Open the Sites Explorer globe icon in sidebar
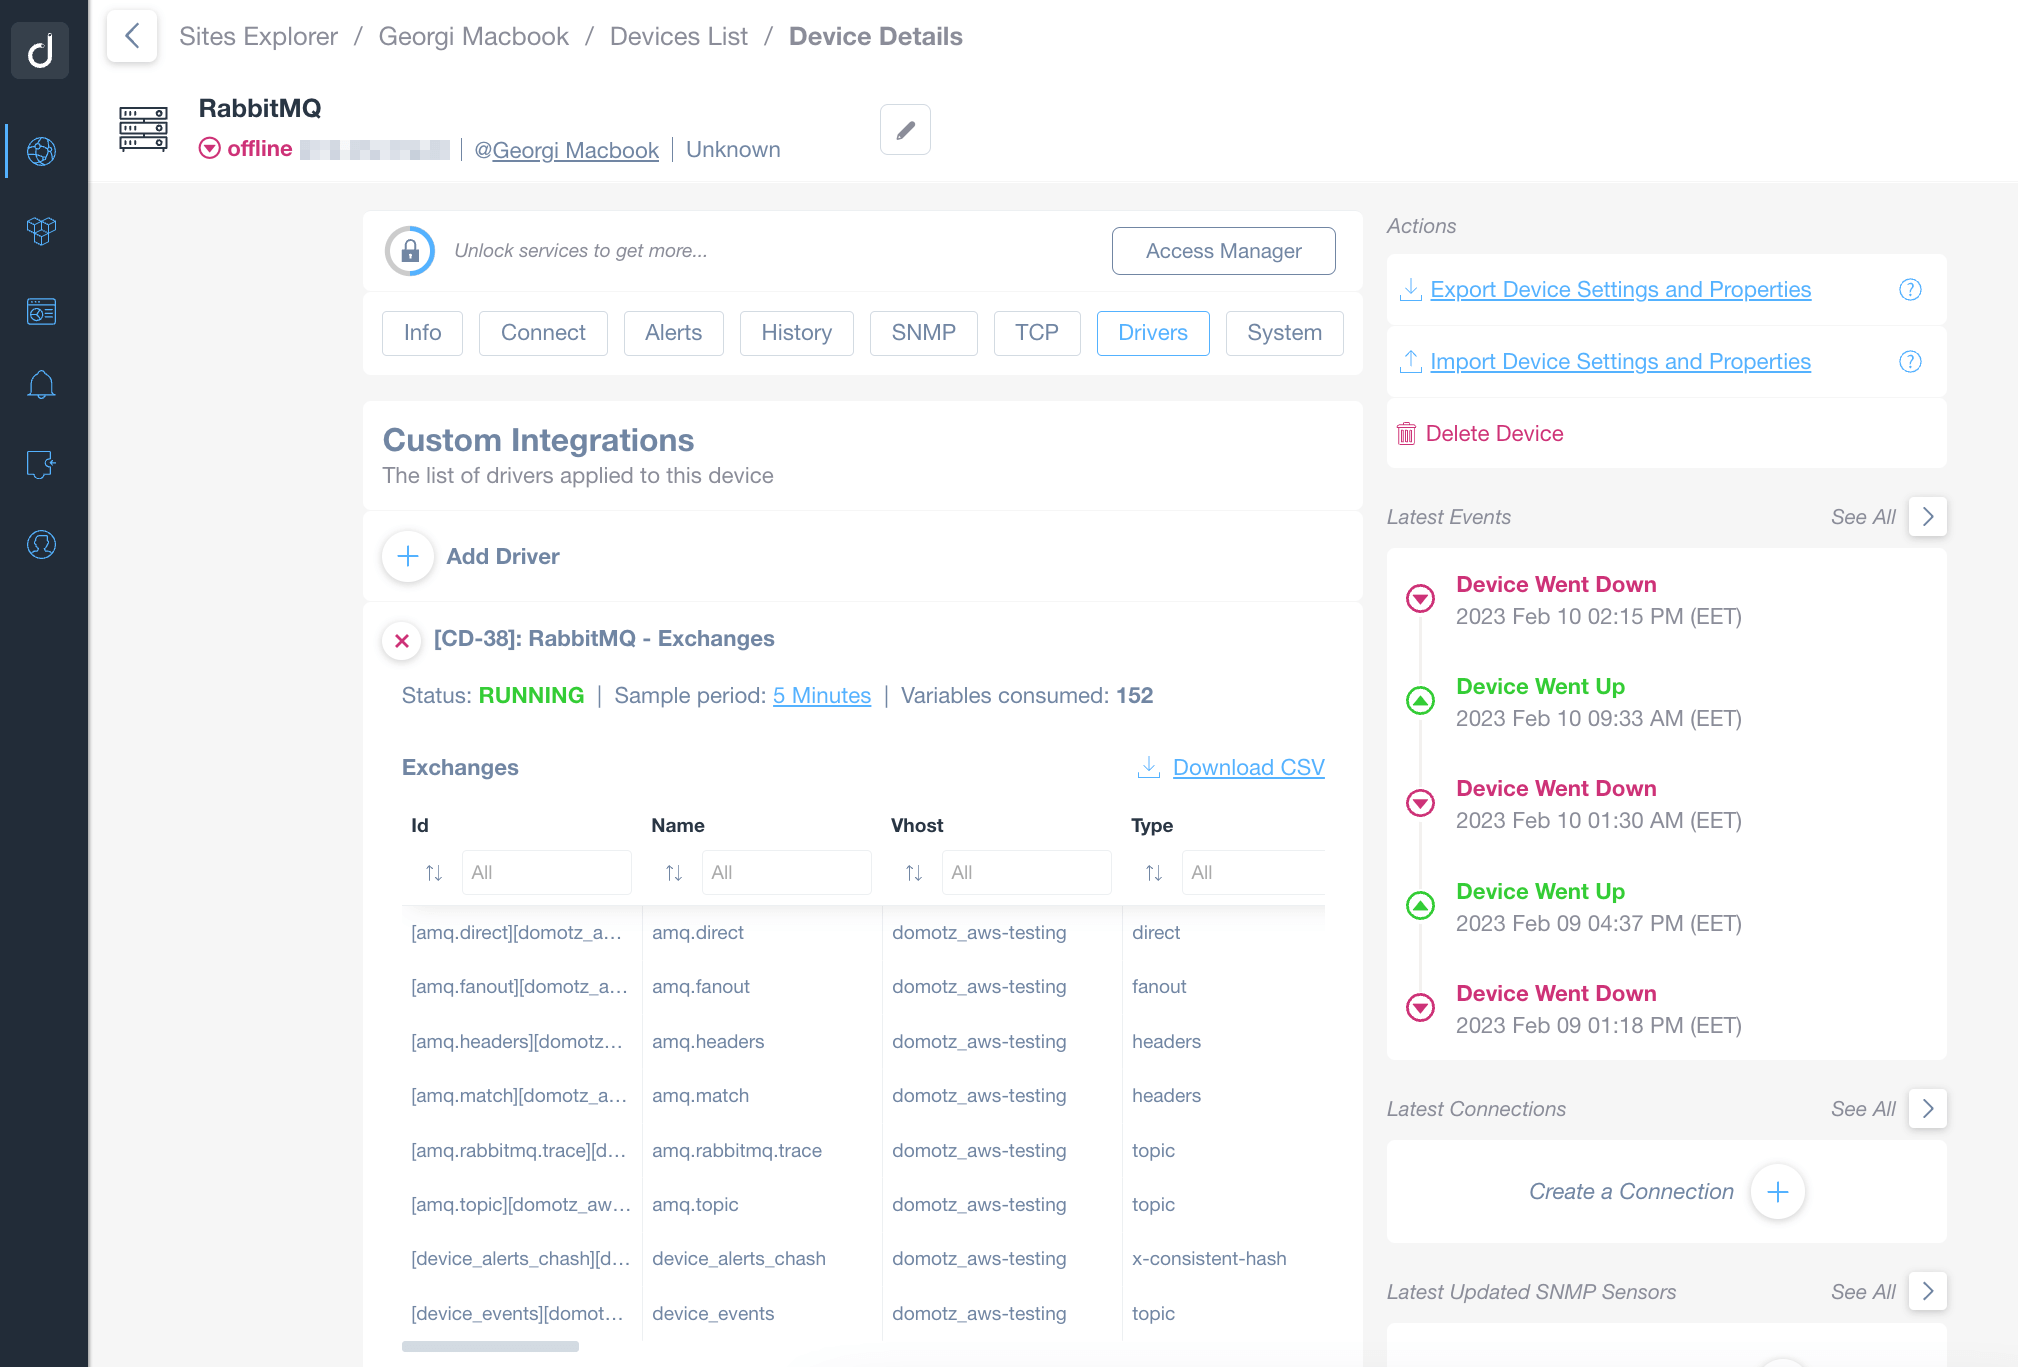Viewport: 2018px width, 1367px height. point(40,152)
